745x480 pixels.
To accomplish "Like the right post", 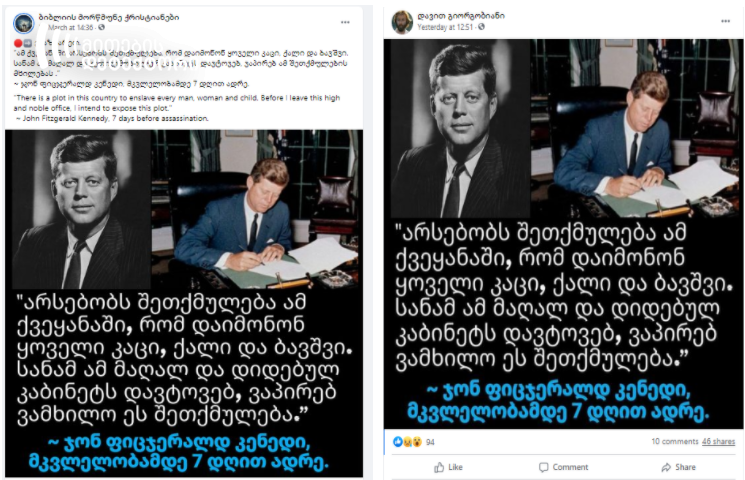I will (x=448, y=467).
